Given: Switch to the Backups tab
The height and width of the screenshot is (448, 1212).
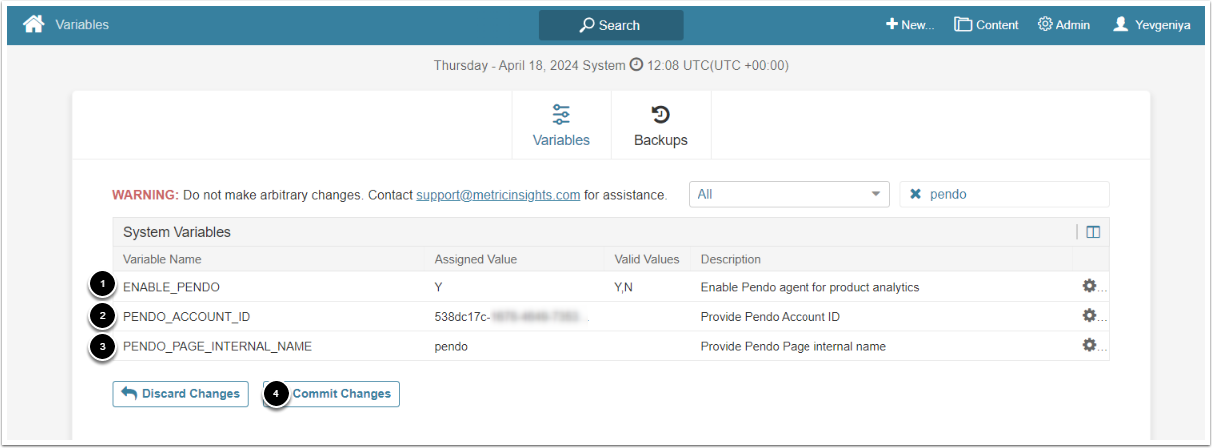Looking at the screenshot, I should click(x=661, y=126).
